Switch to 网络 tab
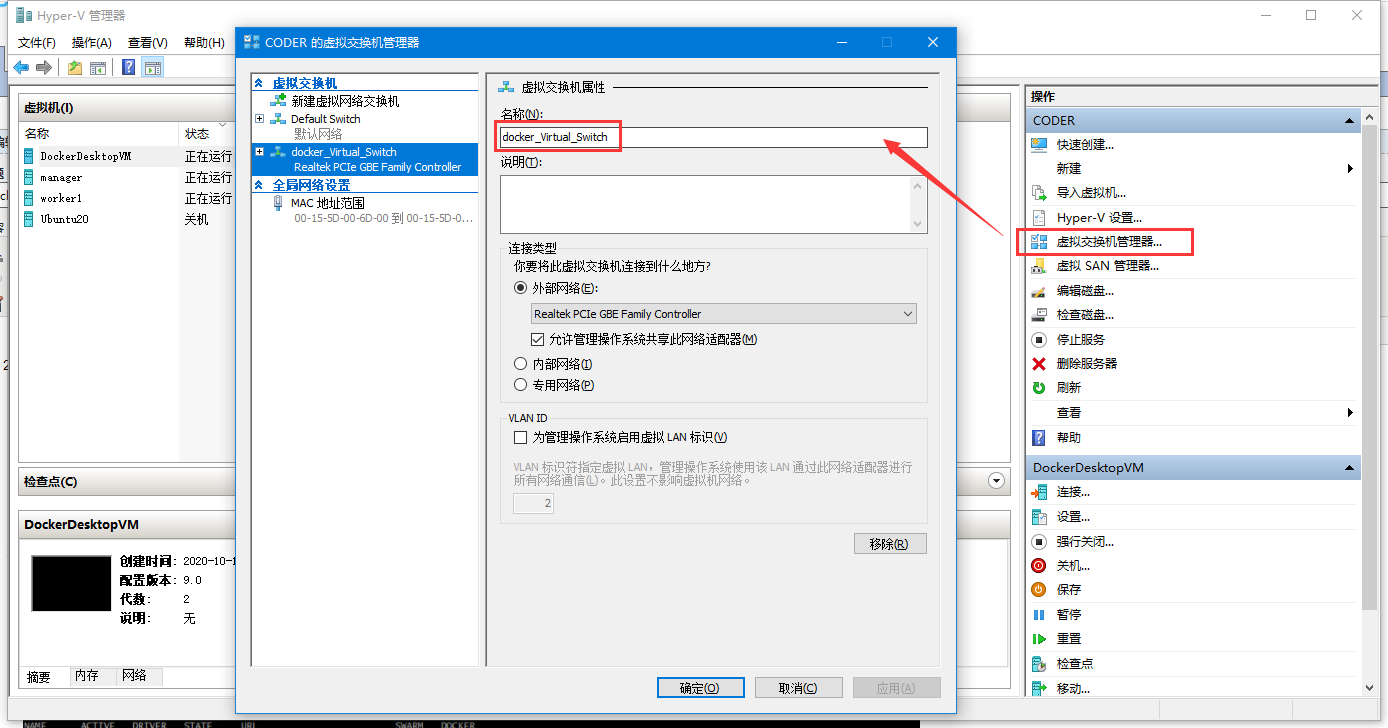The image size is (1388, 728). point(135,676)
